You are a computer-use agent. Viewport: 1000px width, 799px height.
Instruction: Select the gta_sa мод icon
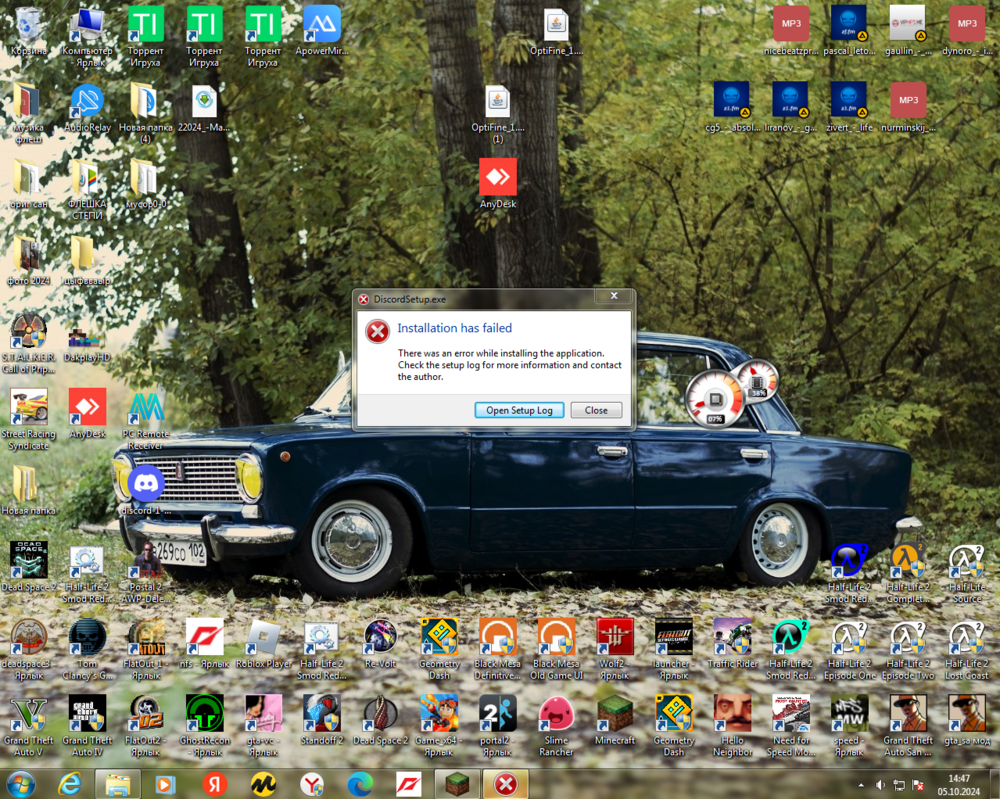coord(967,719)
